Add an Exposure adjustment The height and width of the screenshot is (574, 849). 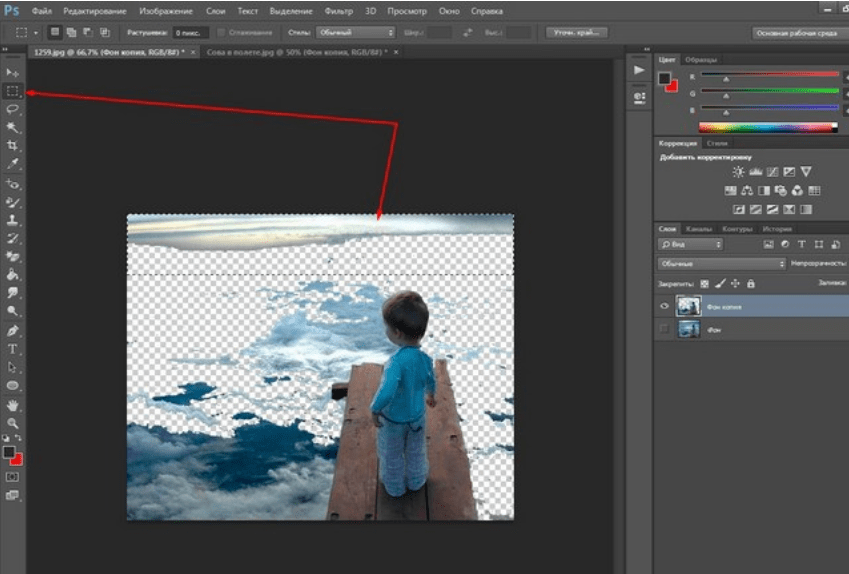pyautogui.click(x=789, y=172)
